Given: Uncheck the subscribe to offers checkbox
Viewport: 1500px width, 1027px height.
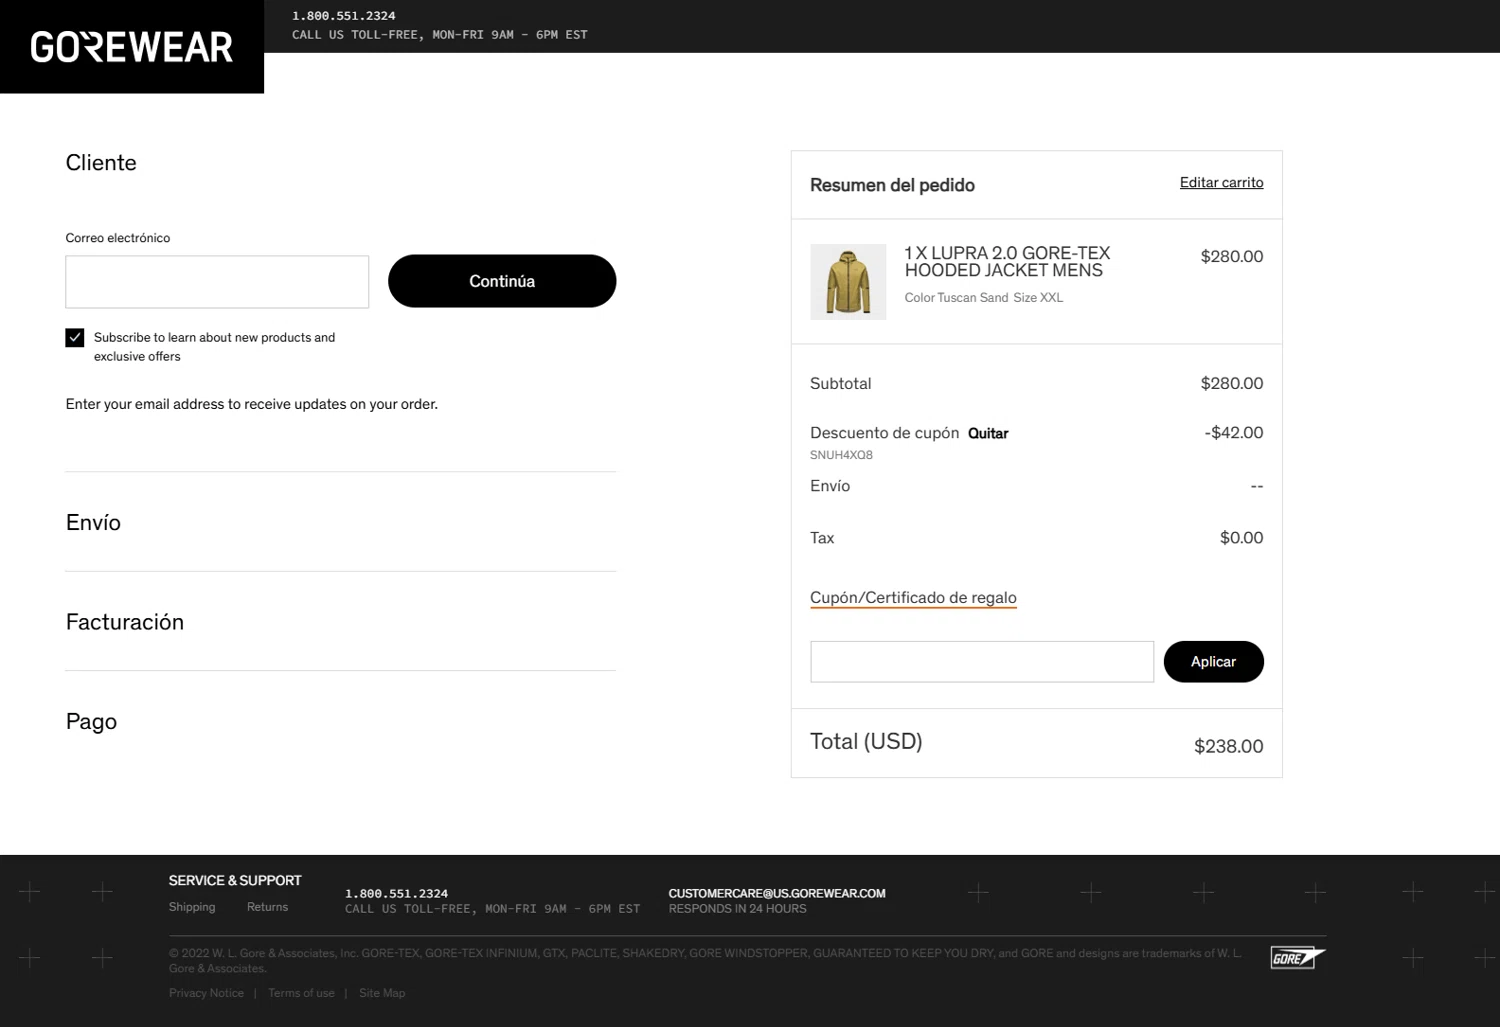Looking at the screenshot, I should (x=75, y=338).
